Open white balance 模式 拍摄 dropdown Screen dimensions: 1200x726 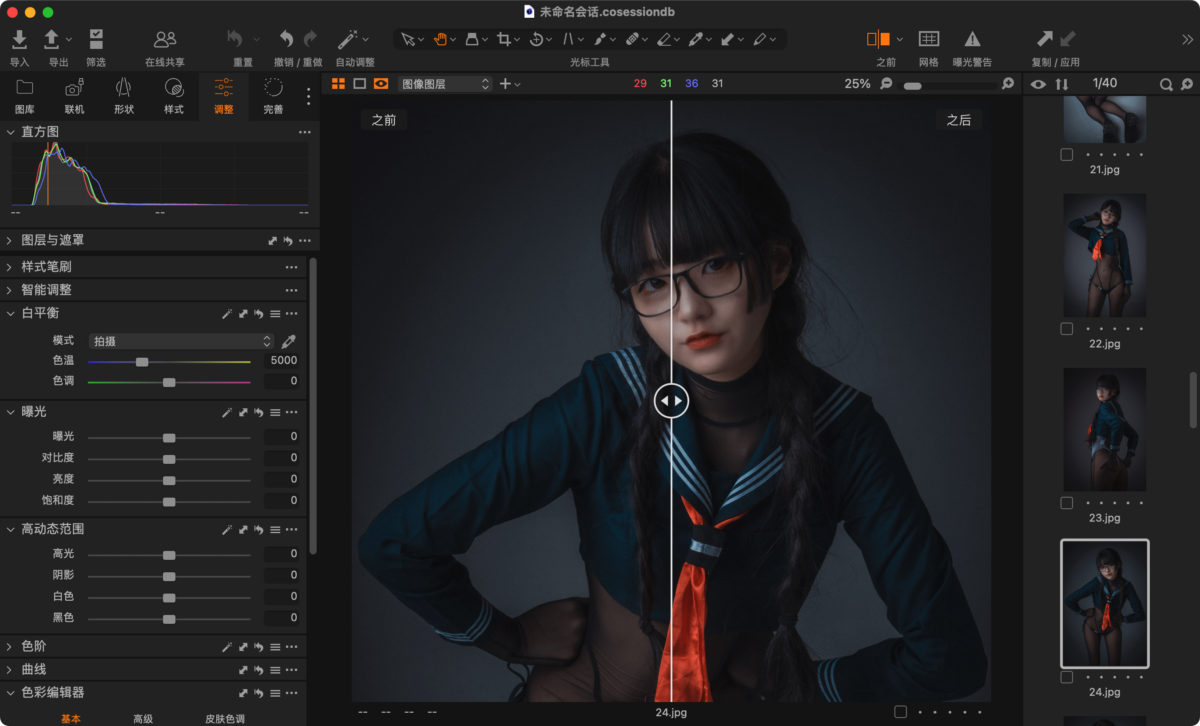coord(181,341)
